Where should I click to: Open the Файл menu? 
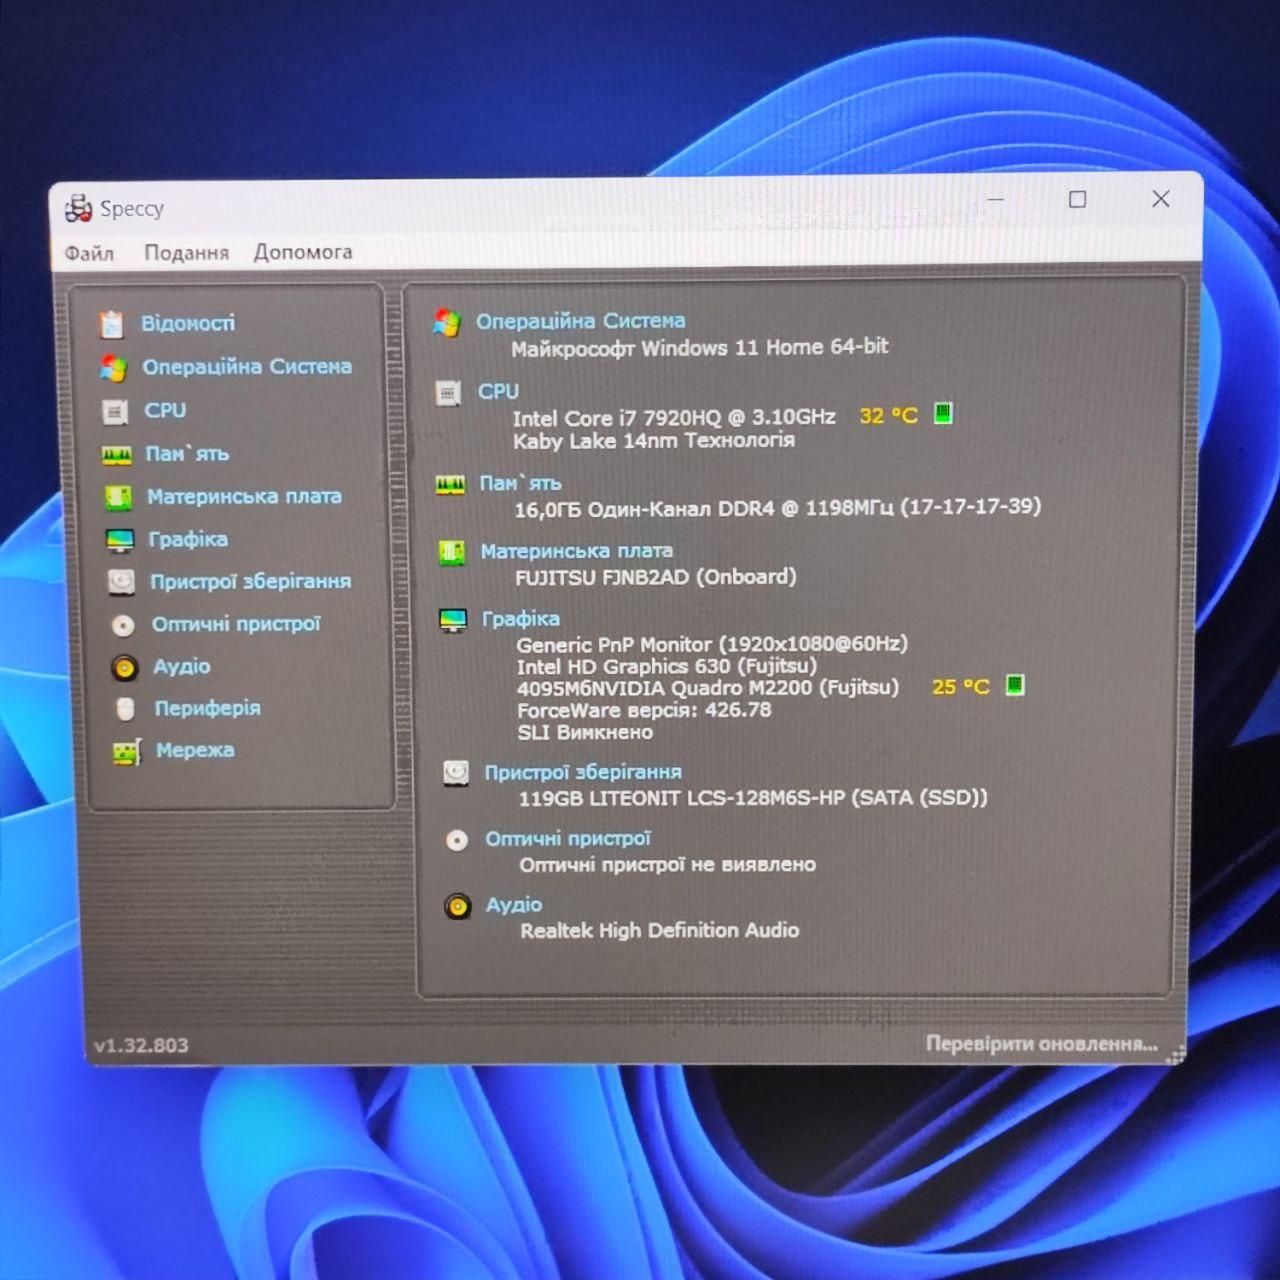tap(89, 253)
